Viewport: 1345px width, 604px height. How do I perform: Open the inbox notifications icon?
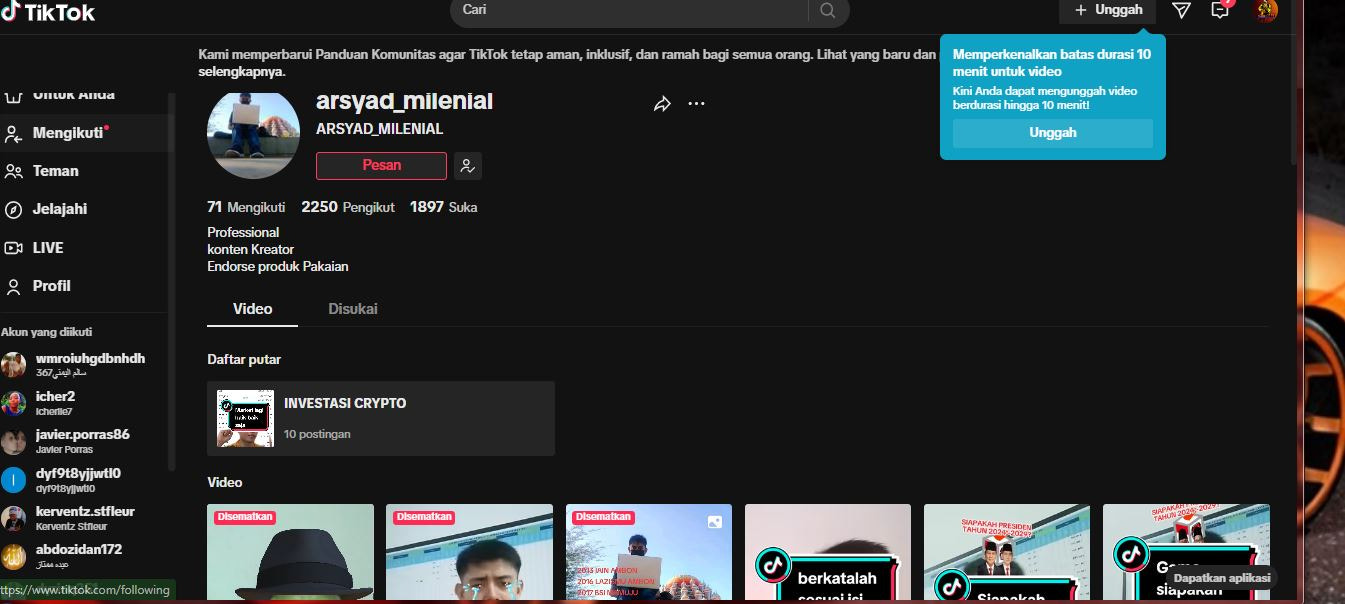pos(1220,10)
